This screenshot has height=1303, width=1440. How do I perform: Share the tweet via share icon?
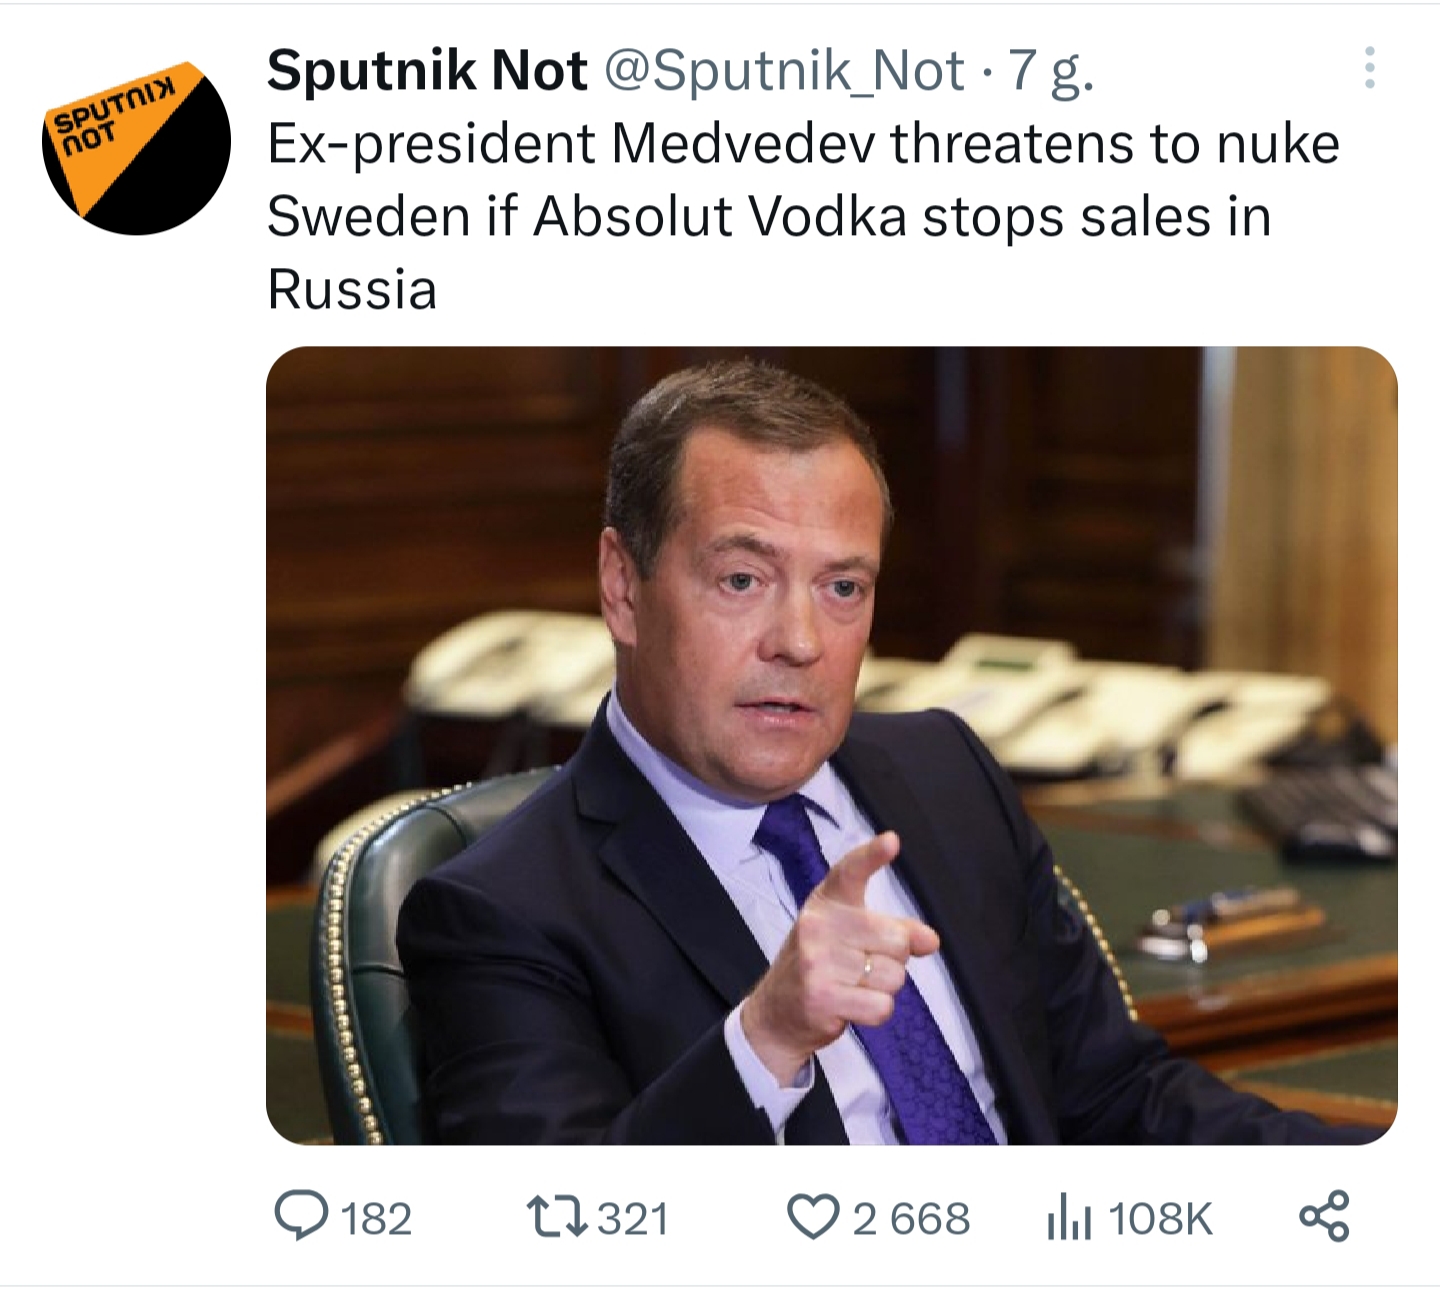click(x=1325, y=1217)
